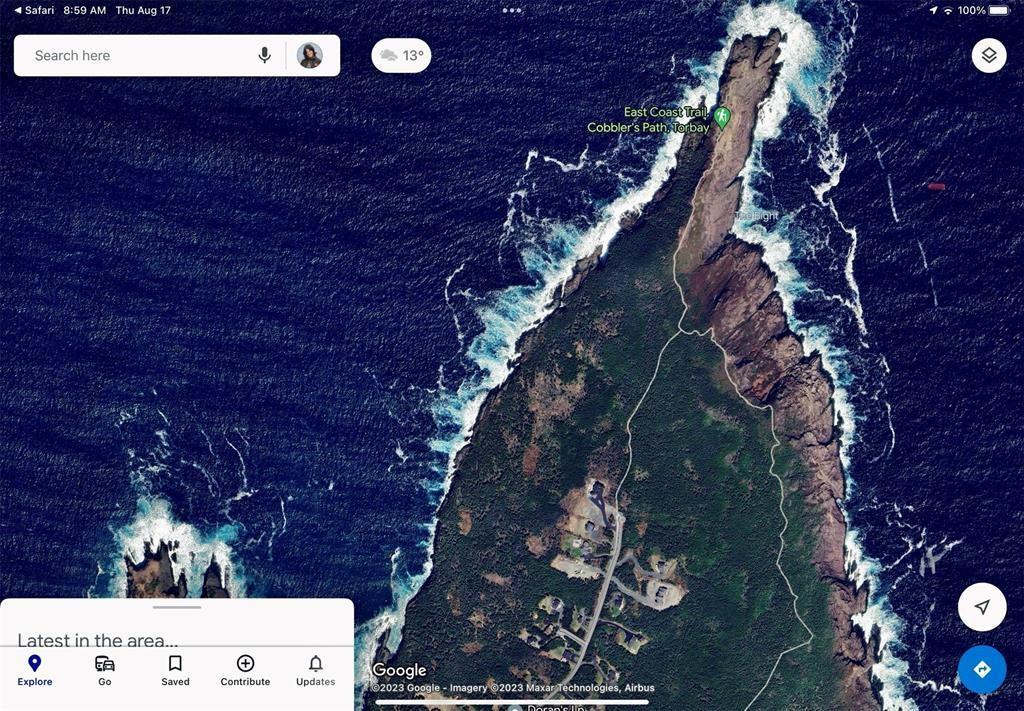This screenshot has height=711, width=1024.
Task: Tap the three-dot indicator at screen top
Action: (x=512, y=10)
